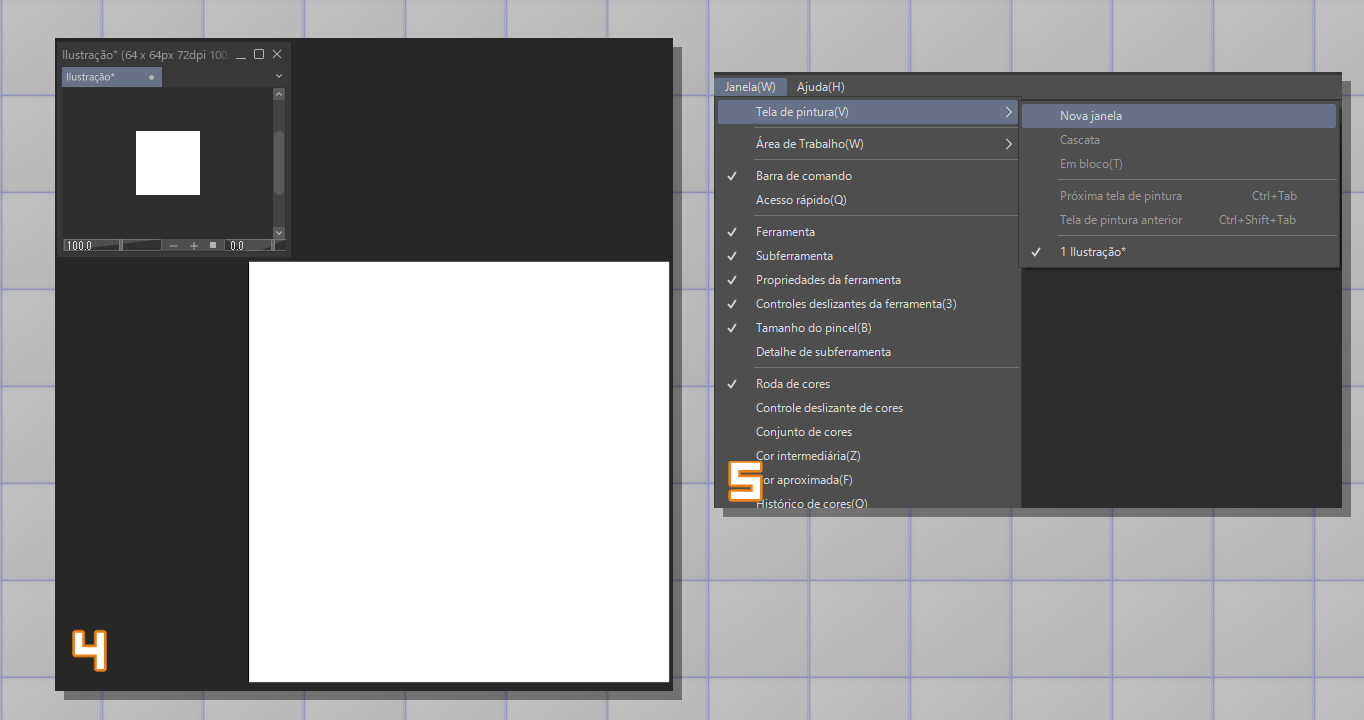Maximize the Ilustração floating window
Viewport: 1364px width, 720px height.
point(259,54)
